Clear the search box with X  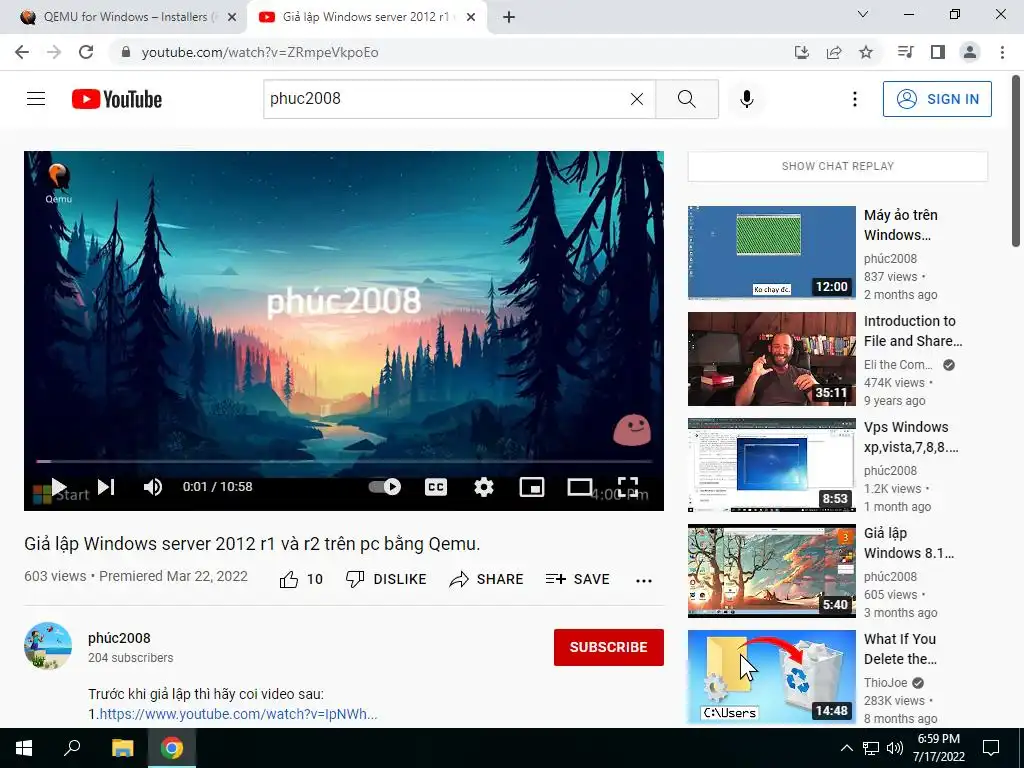637,99
